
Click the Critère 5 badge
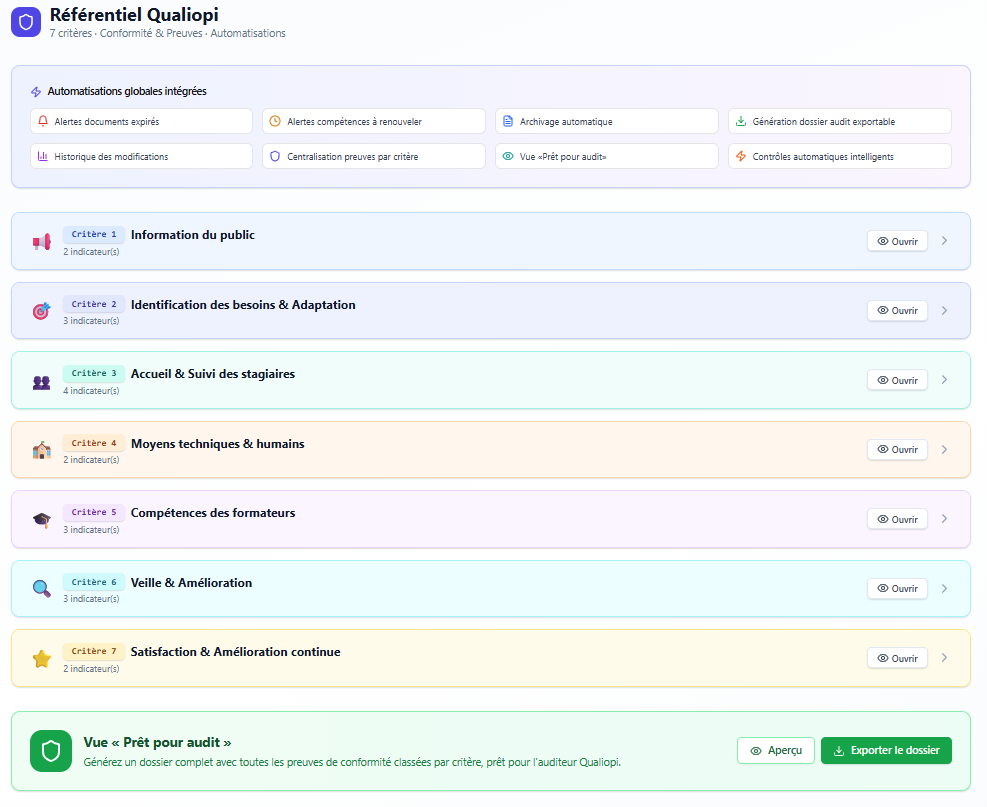[94, 512]
